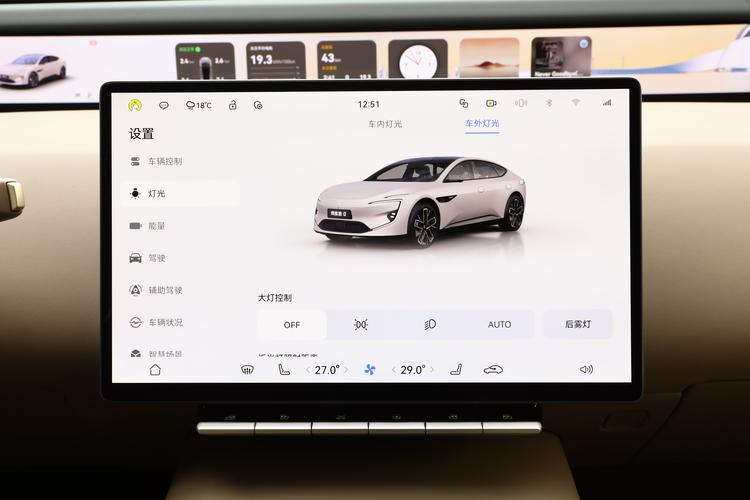Viewport: 750px width, 500px height.
Task: Decrease driver temperature with left arrow
Action: [307, 369]
